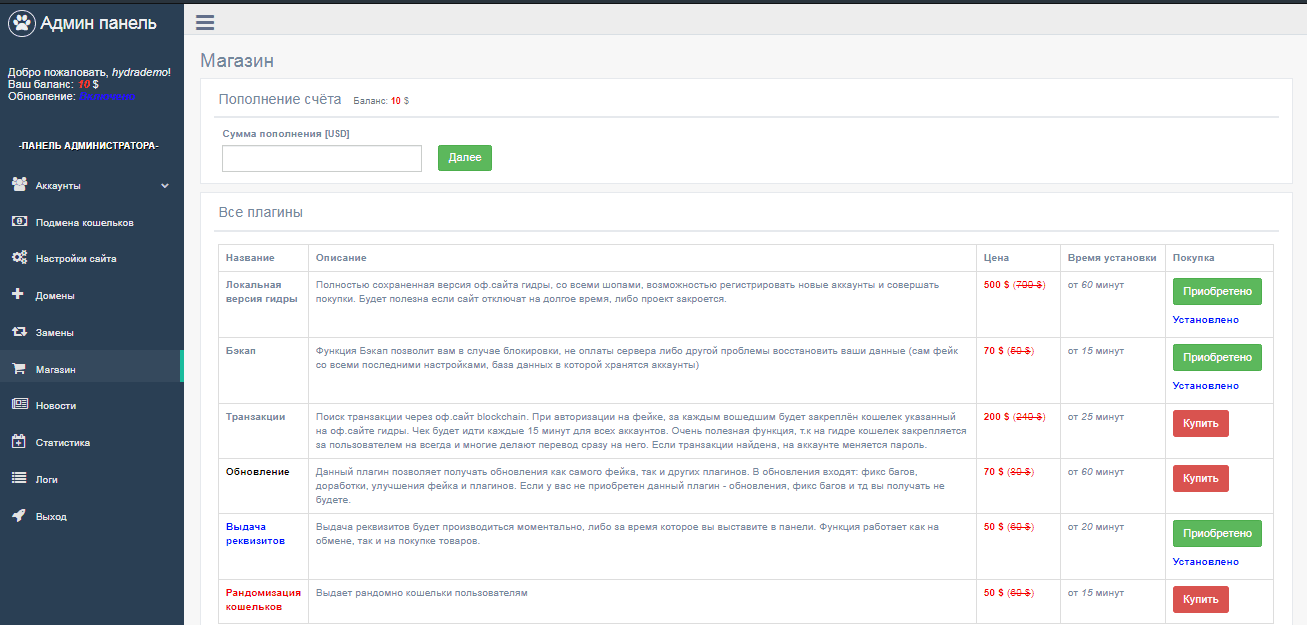
Task: Click the plus icon next to Домены
Action: tap(18, 295)
